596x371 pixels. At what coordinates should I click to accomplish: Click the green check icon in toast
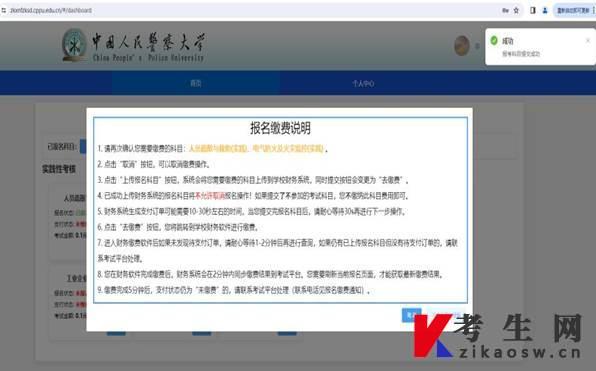494,40
